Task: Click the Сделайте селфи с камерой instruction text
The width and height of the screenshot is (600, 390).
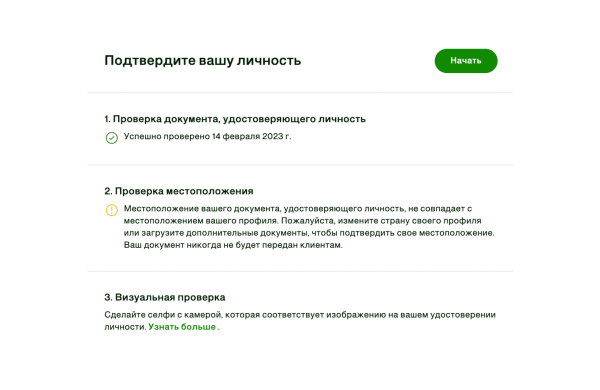Action: pyautogui.click(x=300, y=315)
